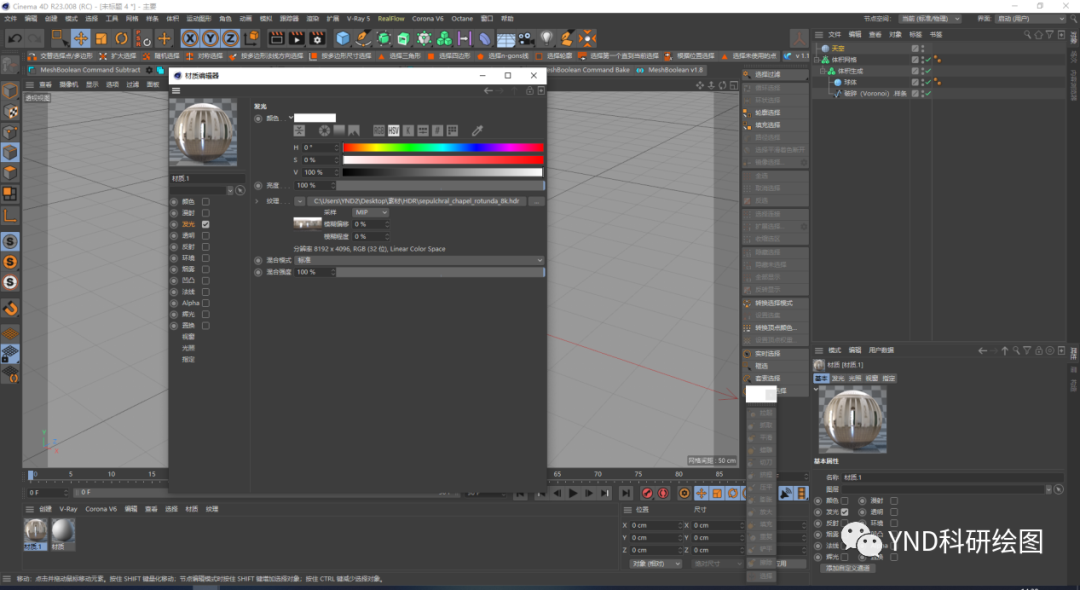Enable 反射 channel checkbox in material editor
Viewport: 1080px width, 590px height.
(205, 246)
